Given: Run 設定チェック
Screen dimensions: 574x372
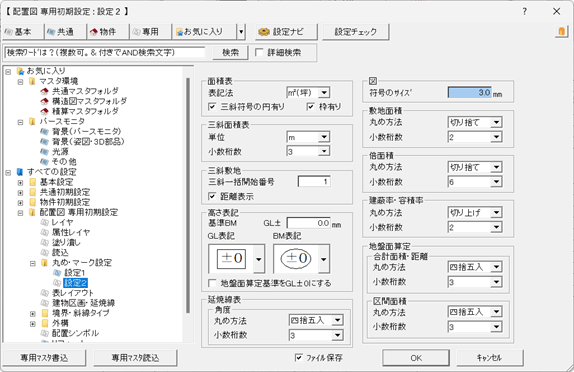Looking at the screenshot, I should point(355,32).
